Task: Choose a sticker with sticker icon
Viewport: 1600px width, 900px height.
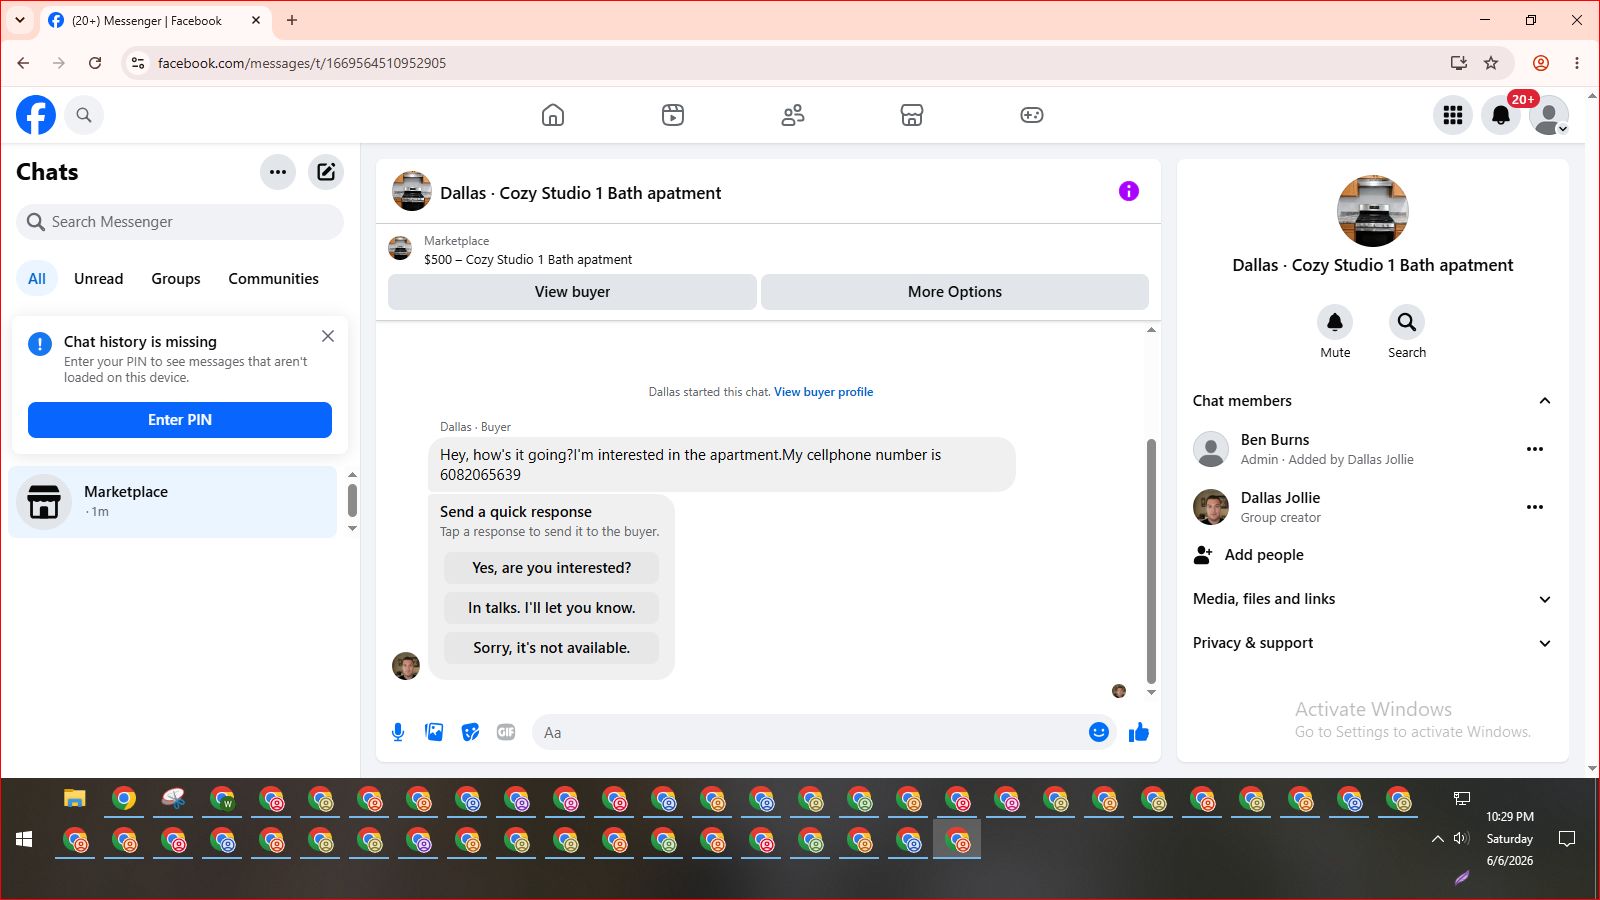Action: 470,732
